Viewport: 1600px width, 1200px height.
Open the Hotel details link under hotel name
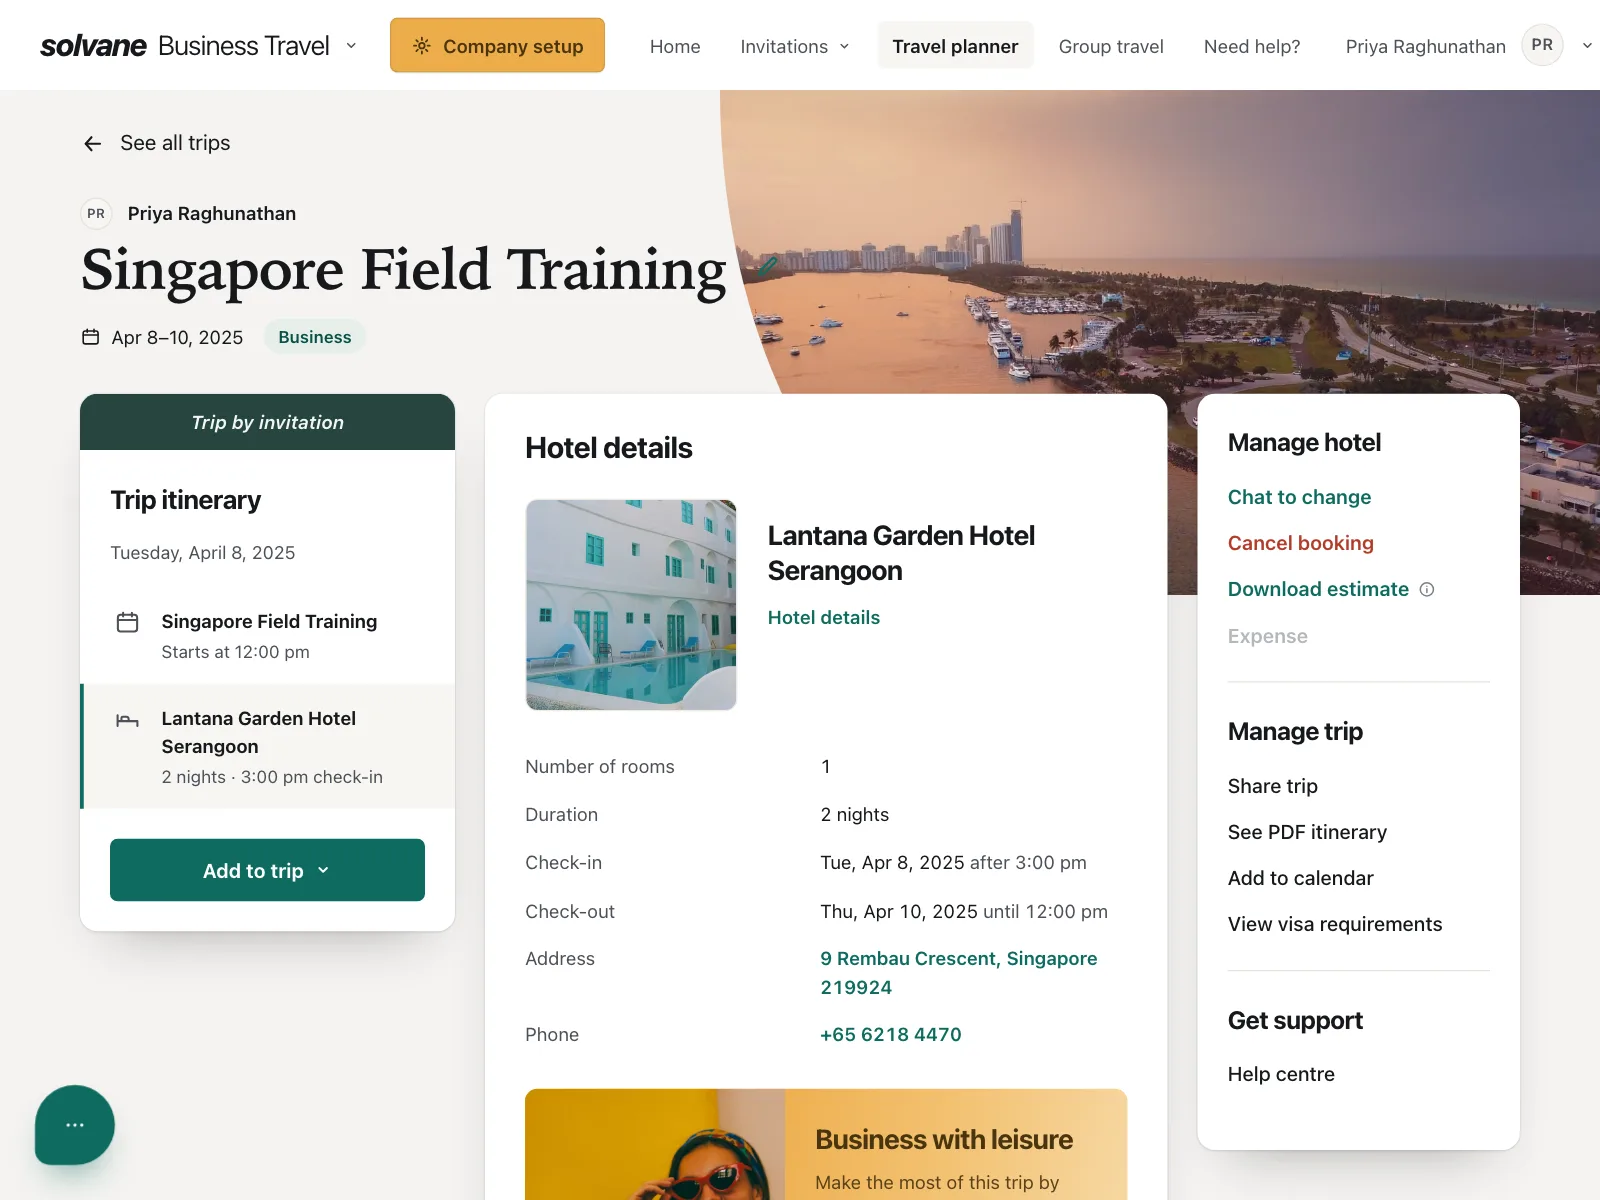click(x=823, y=618)
